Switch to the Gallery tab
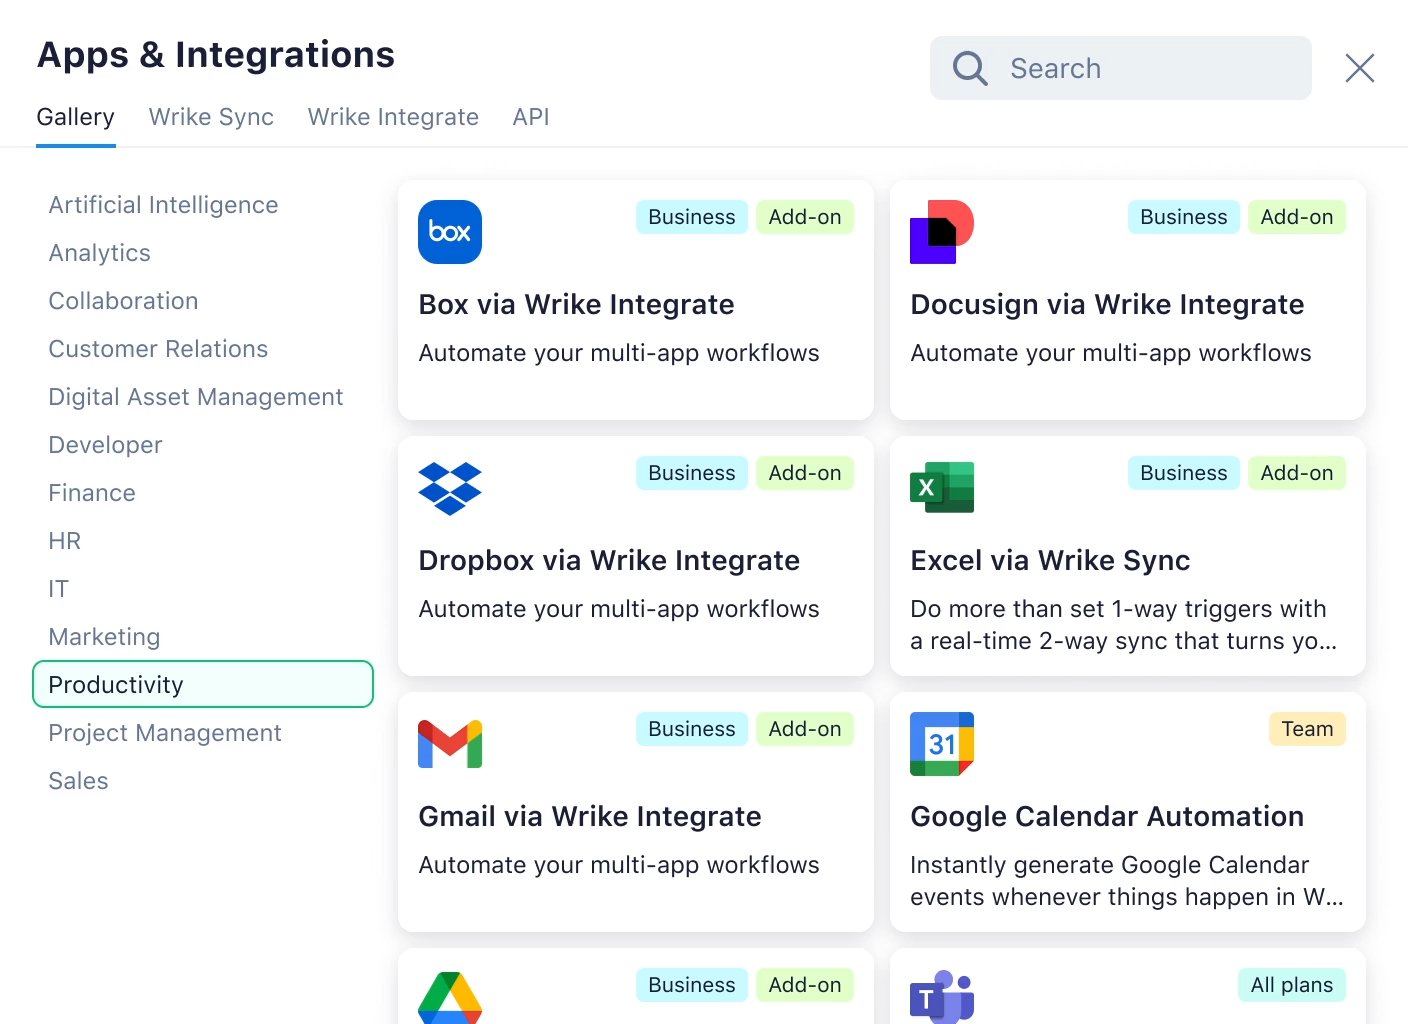1408x1024 pixels. tap(76, 117)
